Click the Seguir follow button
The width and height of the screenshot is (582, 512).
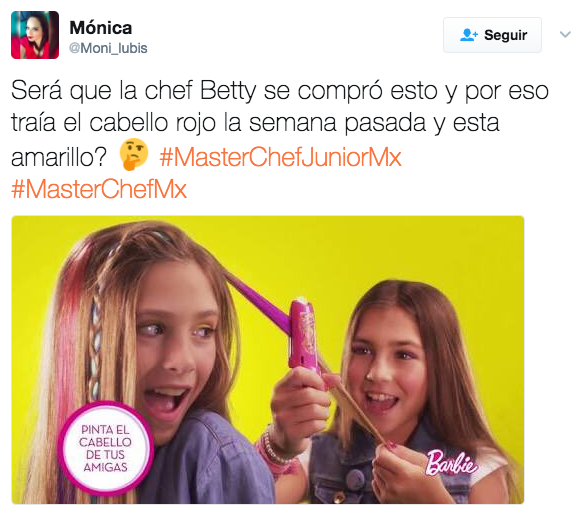(x=492, y=35)
